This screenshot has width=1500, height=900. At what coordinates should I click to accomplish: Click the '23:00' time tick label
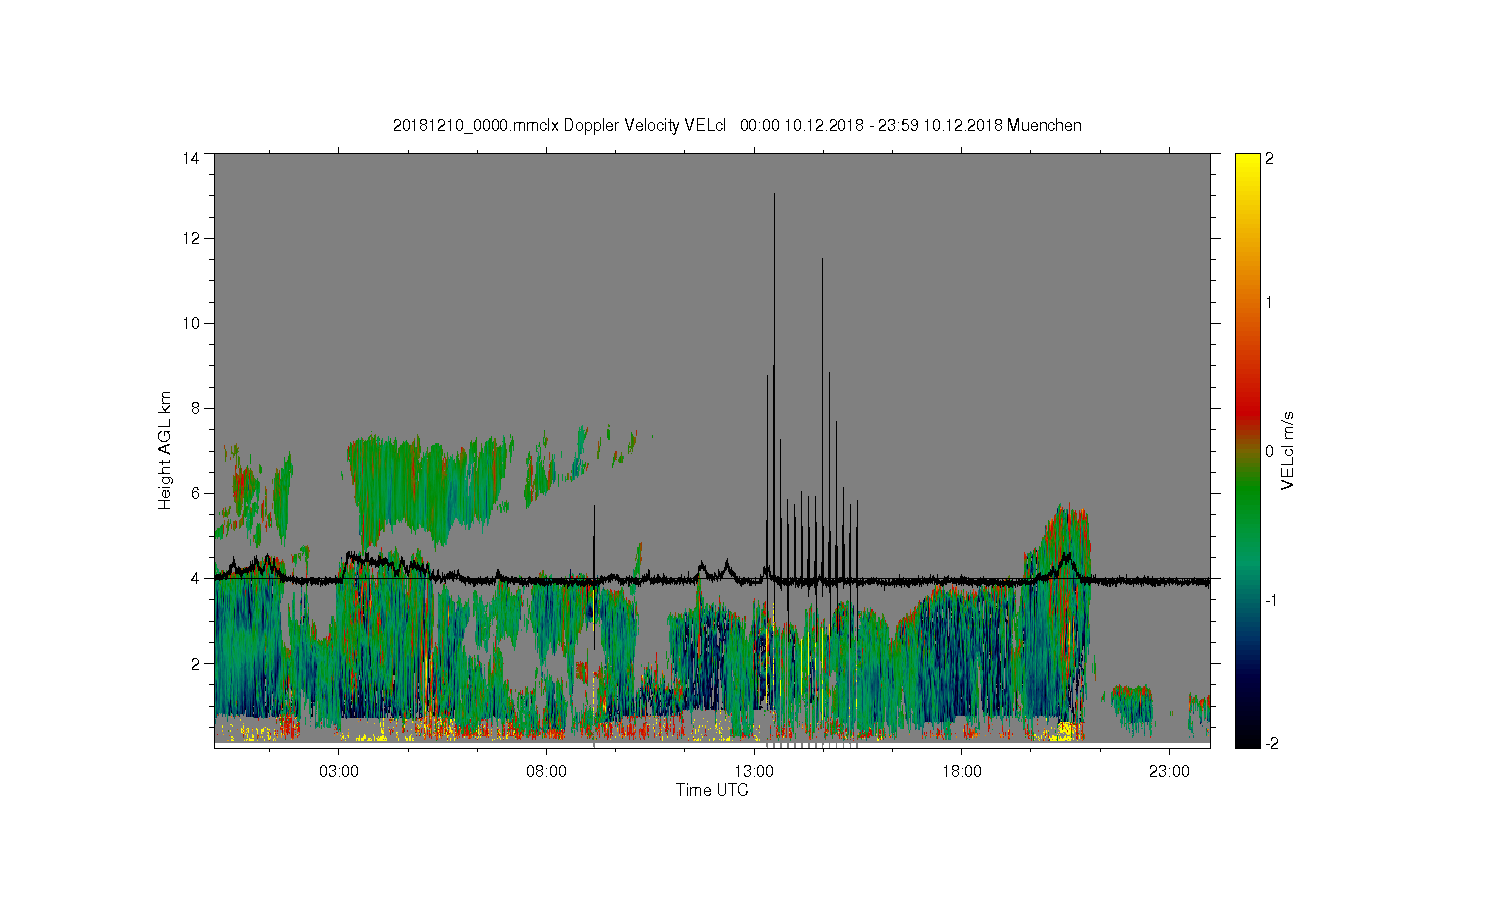click(1169, 771)
